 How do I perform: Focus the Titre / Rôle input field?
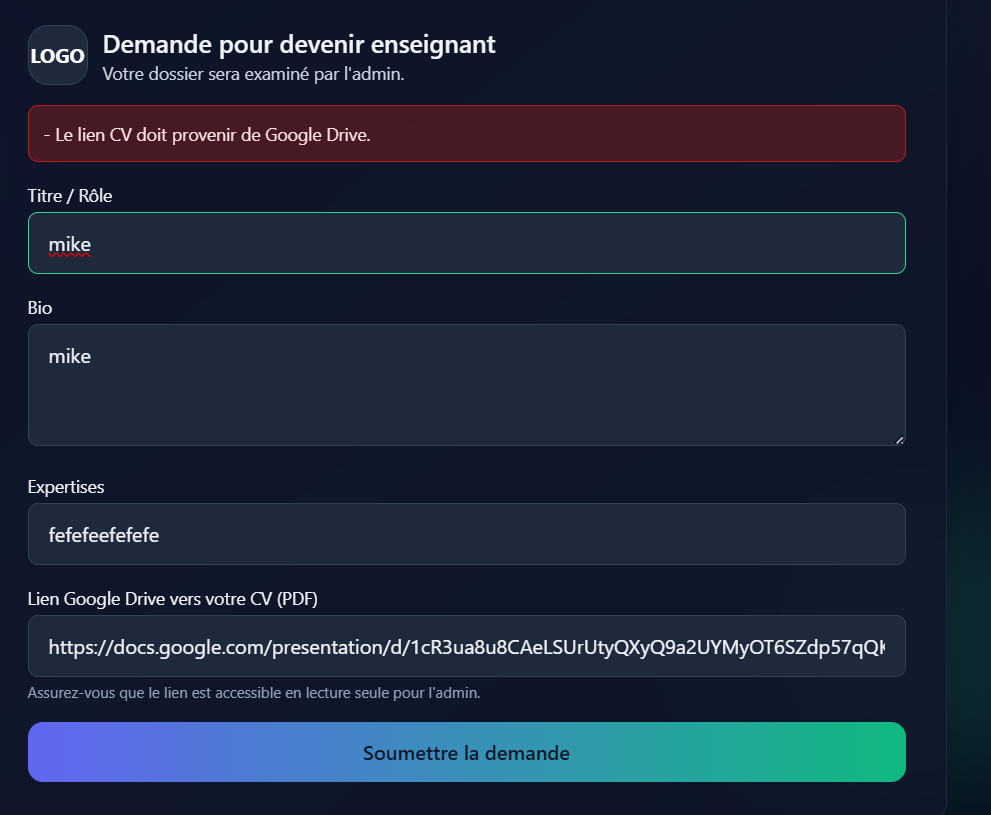point(466,243)
